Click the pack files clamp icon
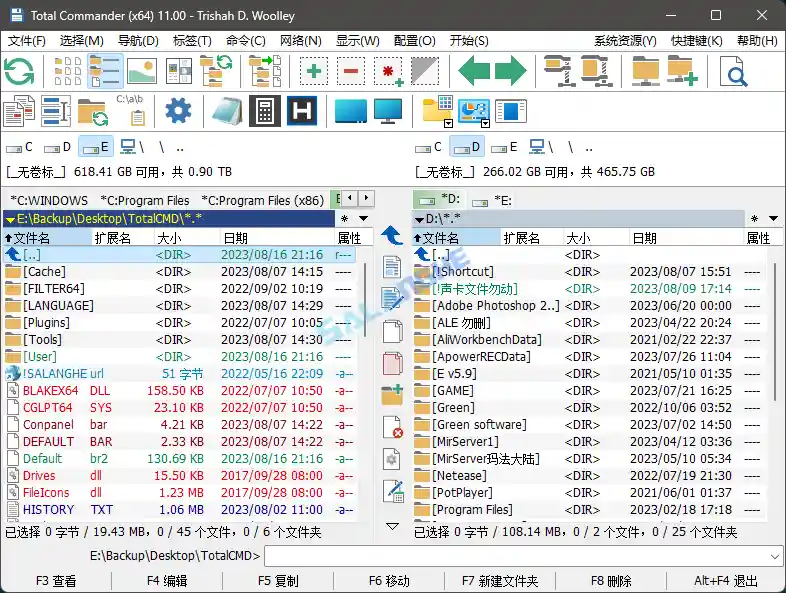The width and height of the screenshot is (786, 593). pos(559,71)
